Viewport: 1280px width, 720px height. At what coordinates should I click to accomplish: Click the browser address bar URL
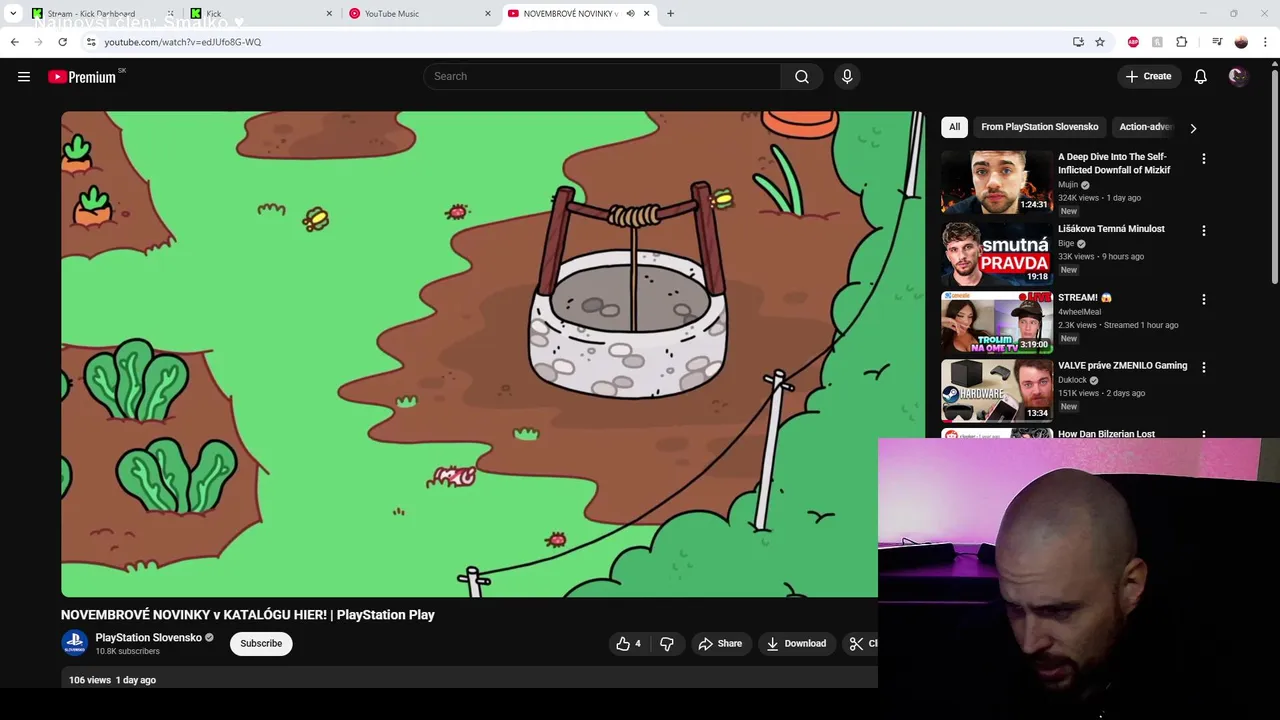183,42
